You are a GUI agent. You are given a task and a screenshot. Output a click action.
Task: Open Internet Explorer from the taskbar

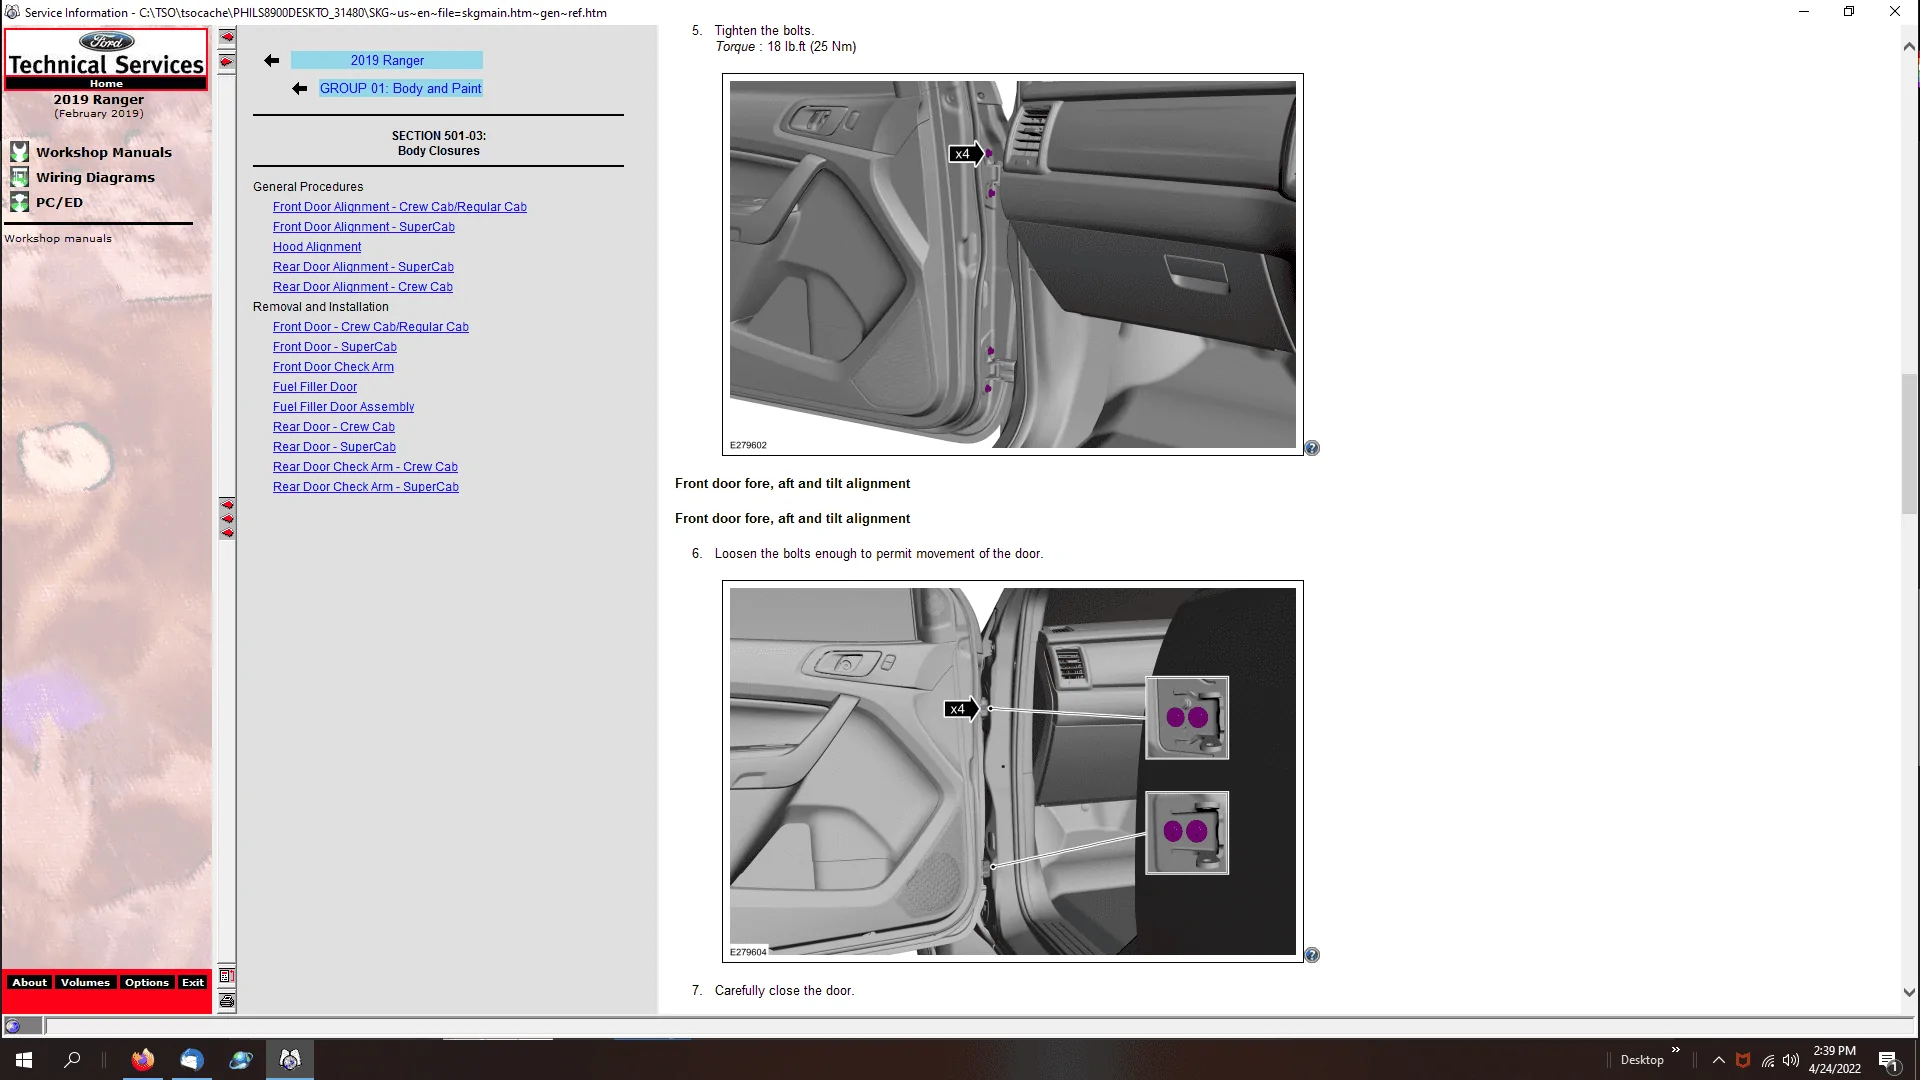(x=241, y=1060)
